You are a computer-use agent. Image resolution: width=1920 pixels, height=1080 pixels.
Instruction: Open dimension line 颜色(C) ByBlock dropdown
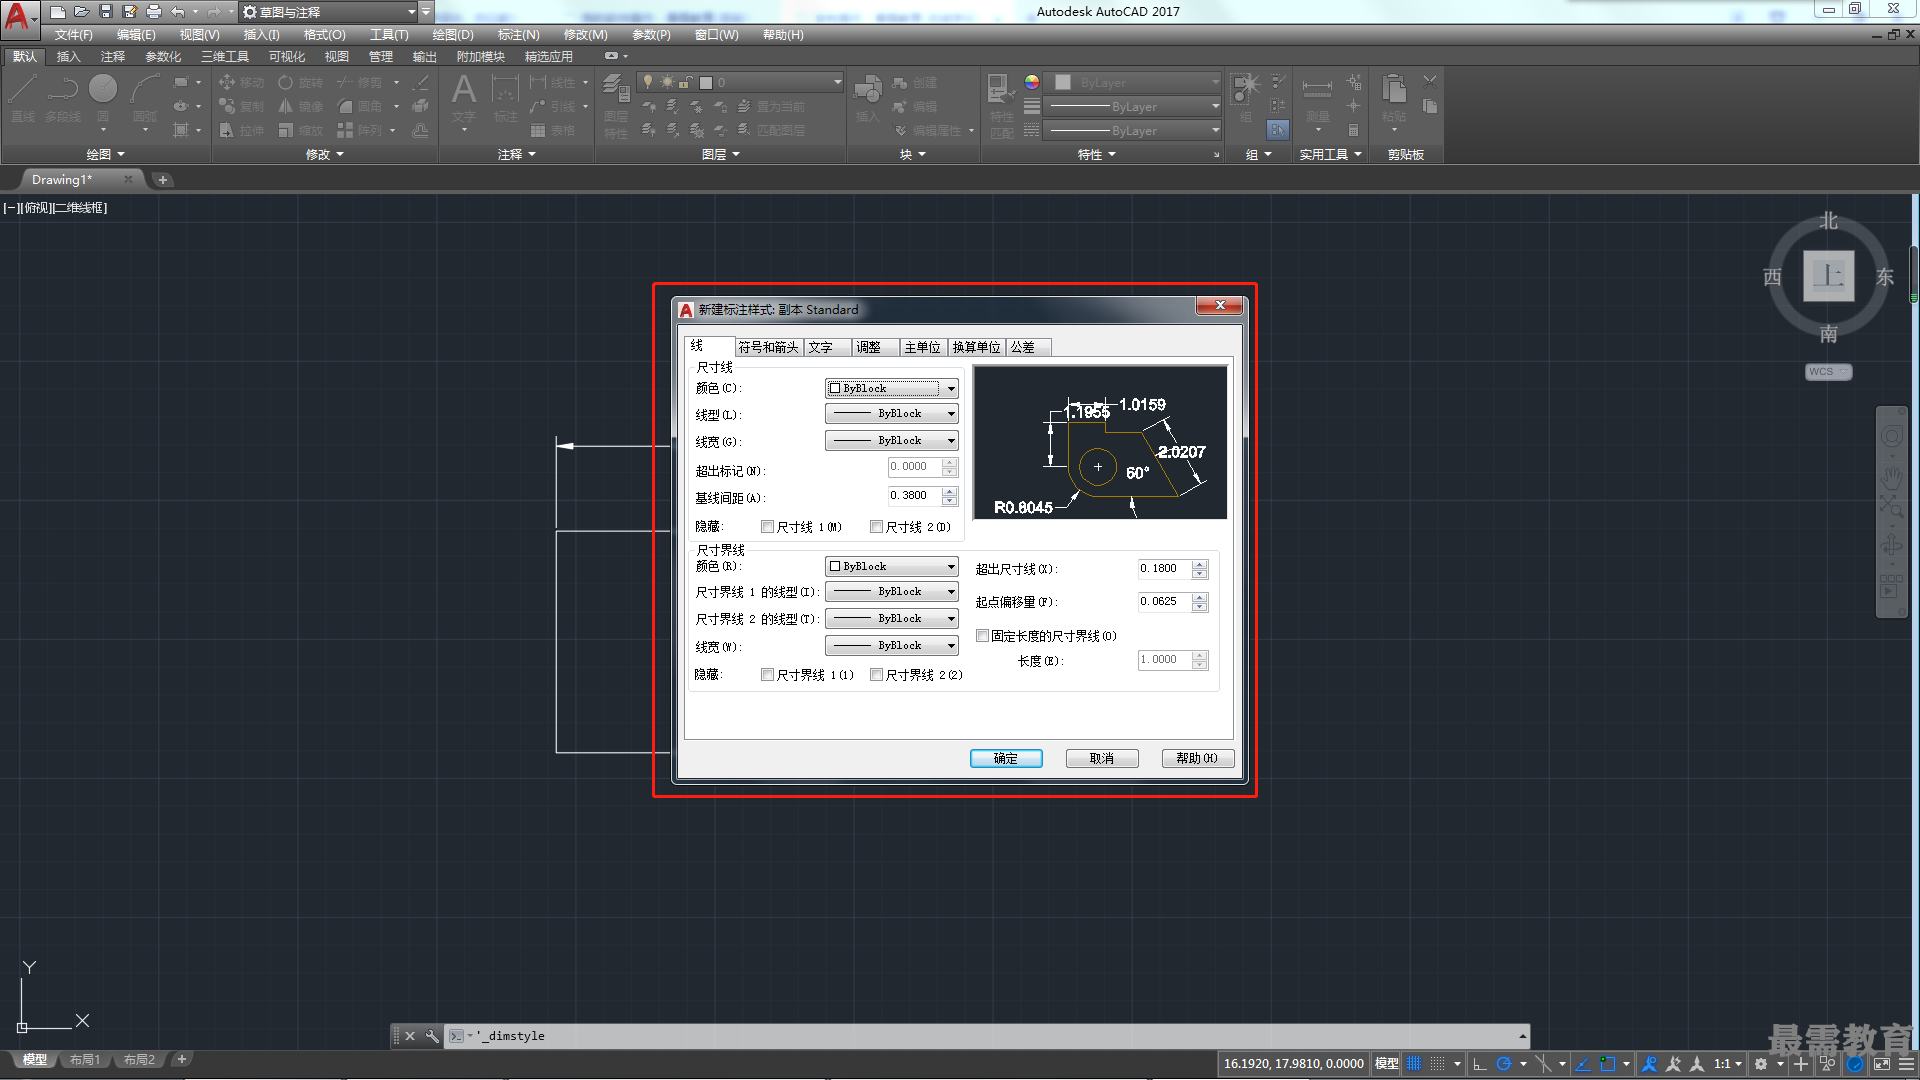point(892,388)
